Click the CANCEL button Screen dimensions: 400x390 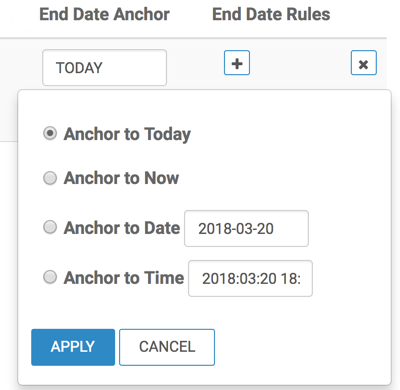point(167,347)
